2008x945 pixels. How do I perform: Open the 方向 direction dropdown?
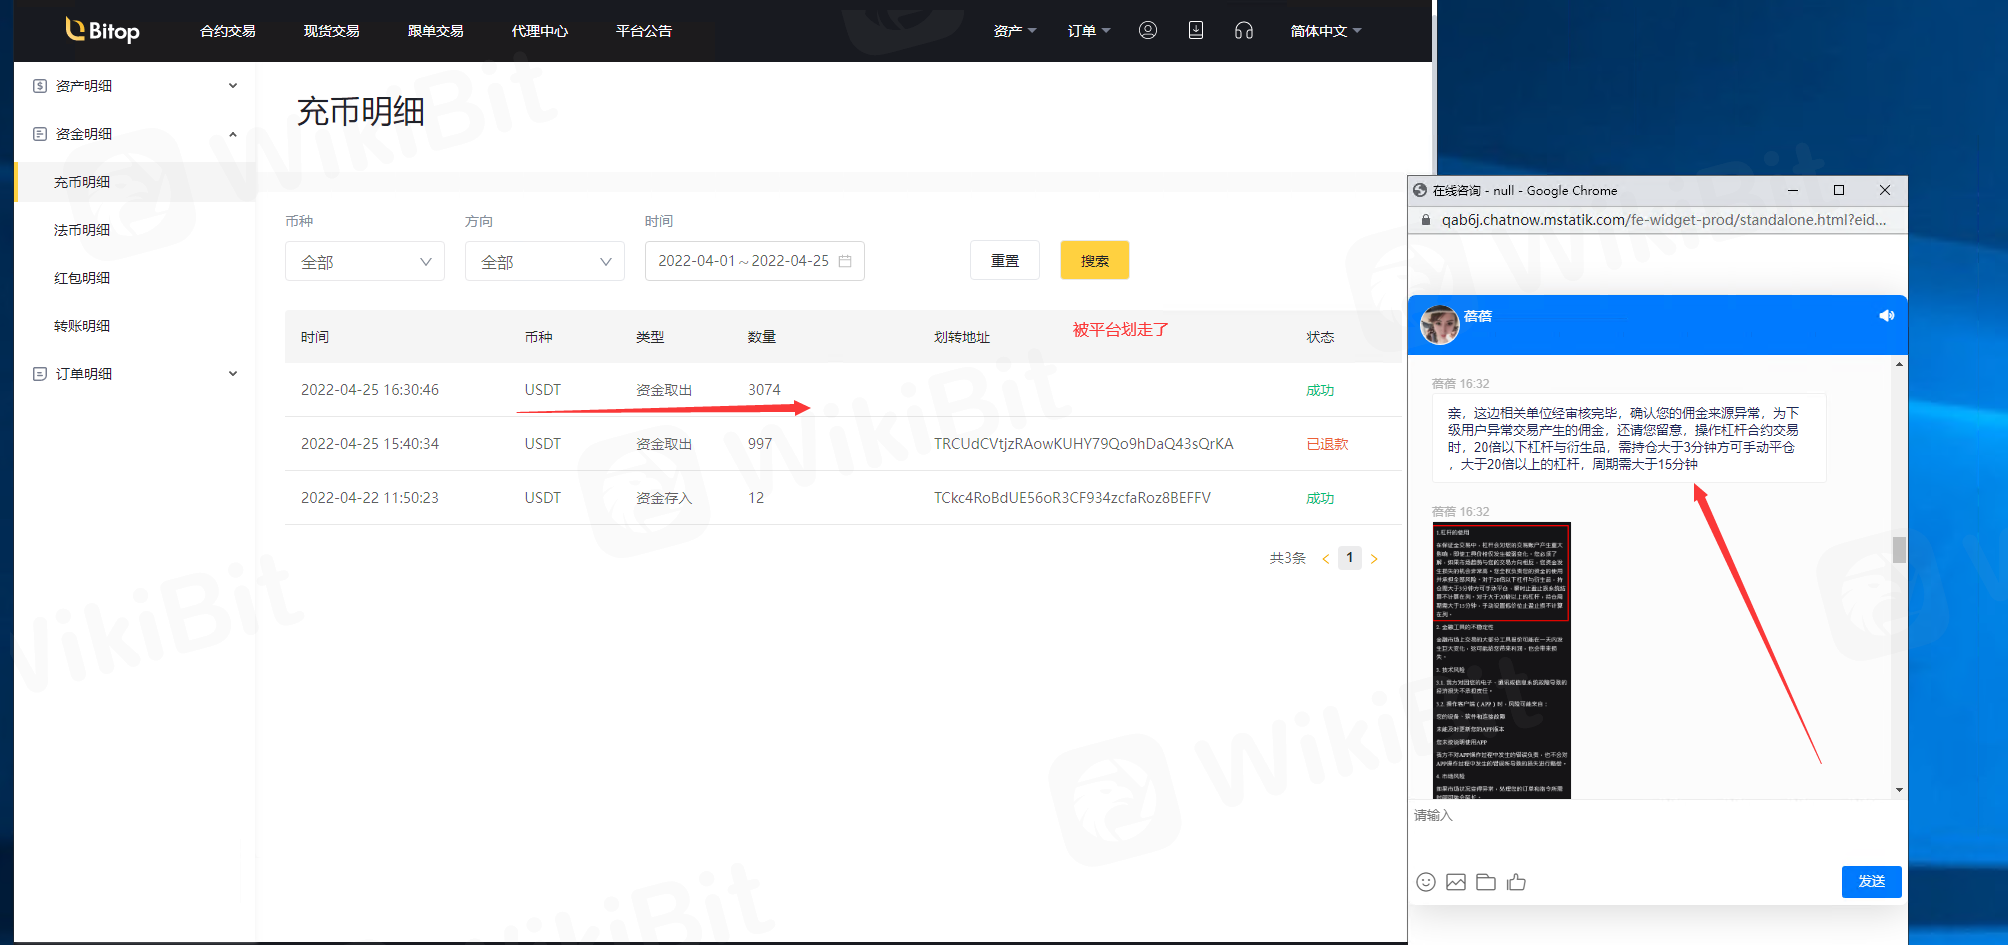[x=545, y=262]
